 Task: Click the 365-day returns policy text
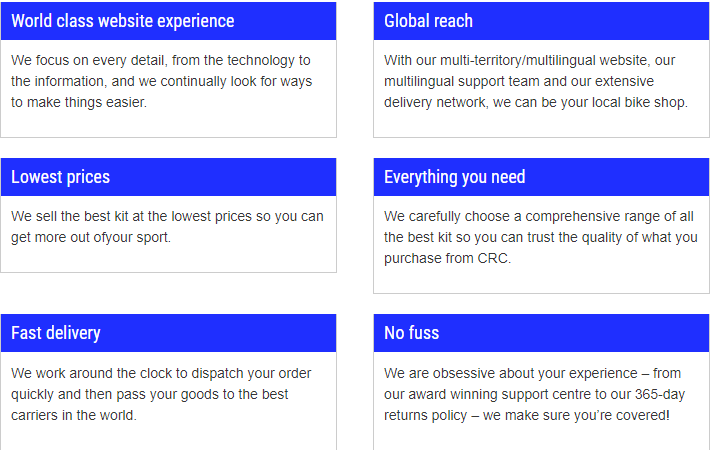(534, 394)
